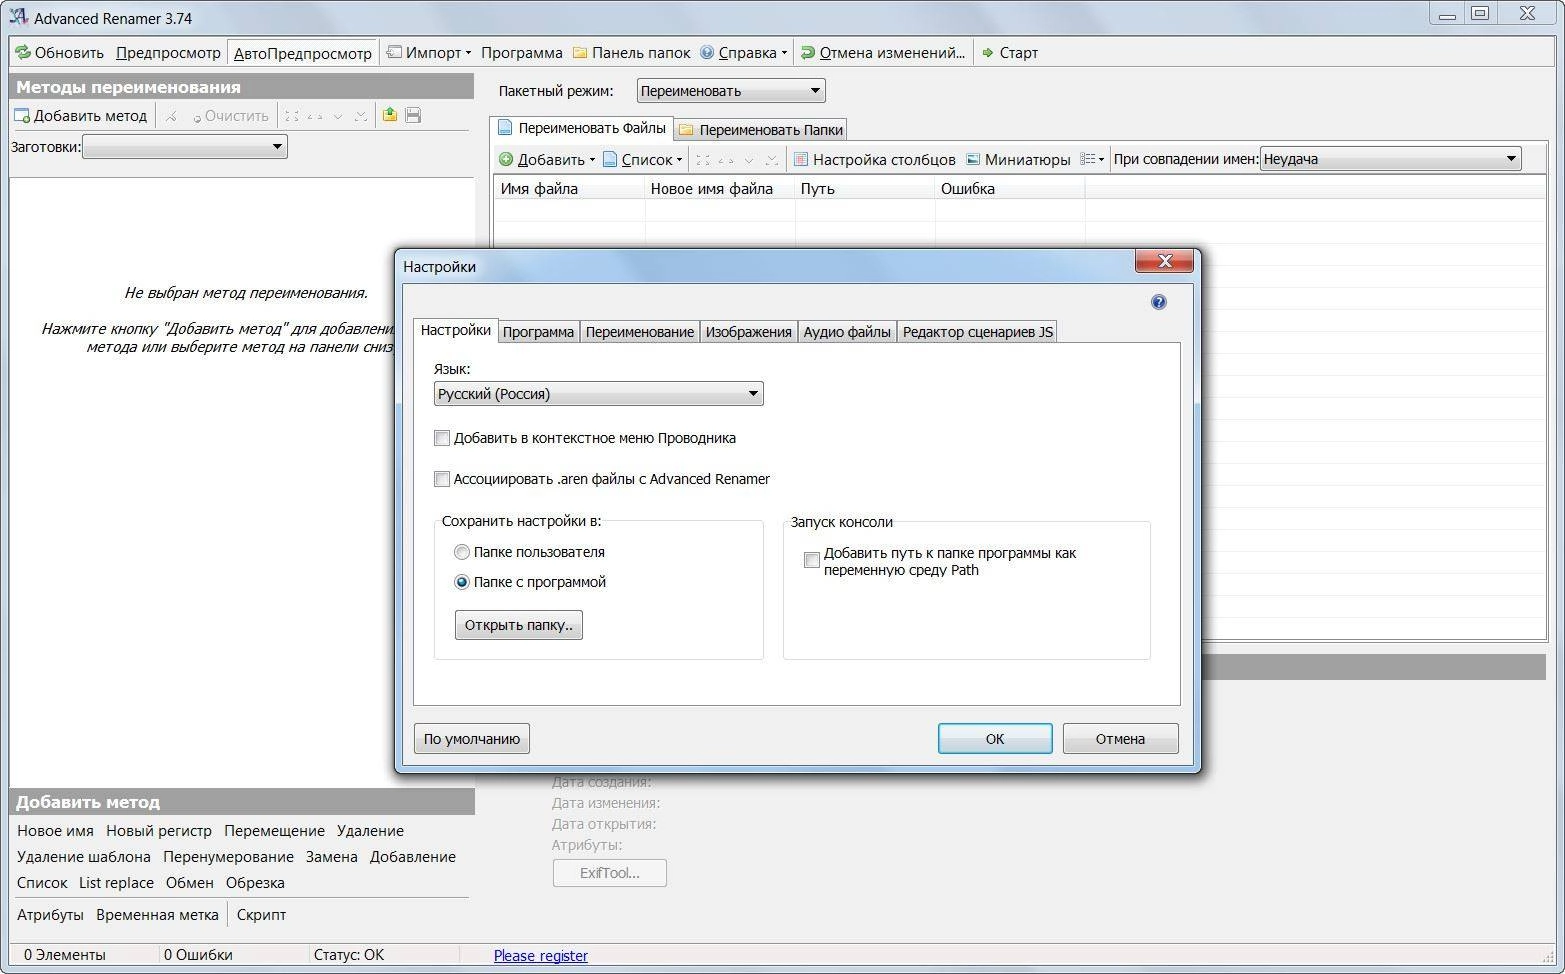Viewport: 1565px width, 974px height.
Task: Click the Обновить refresh toolbar button
Action: click(59, 53)
